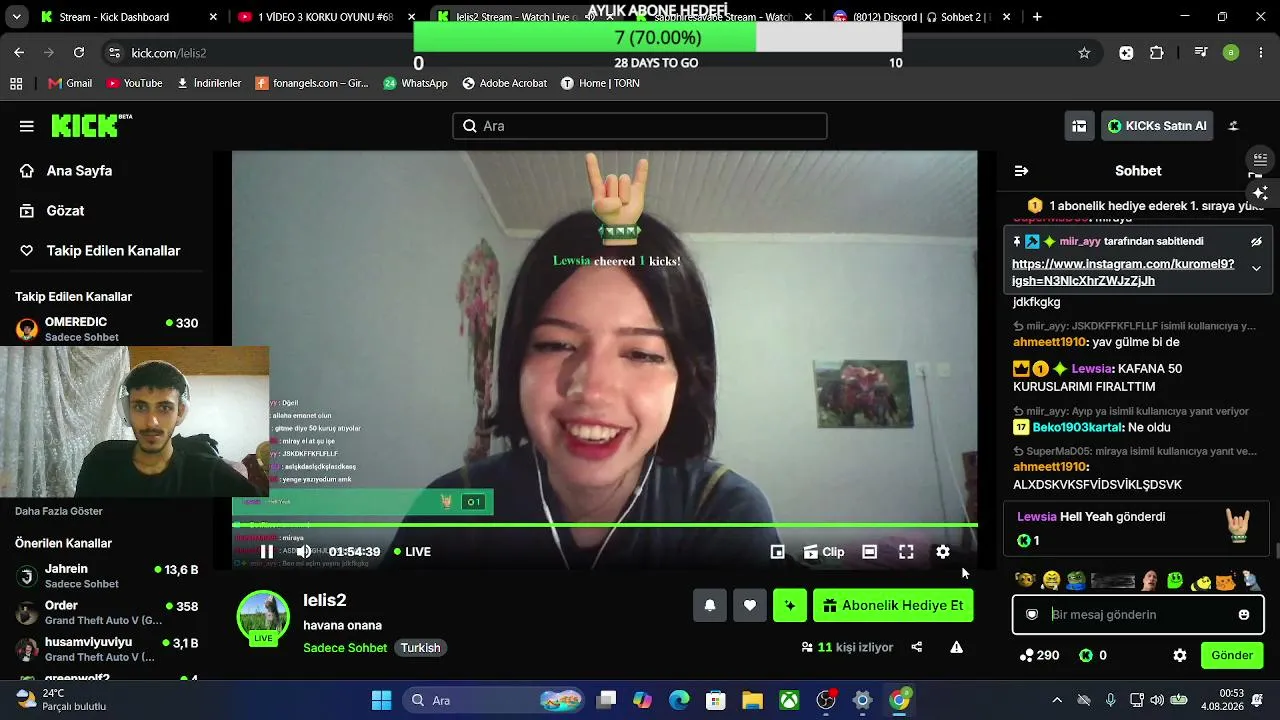
Task: Open the lelis2 channel avatar
Action: [x=263, y=617]
